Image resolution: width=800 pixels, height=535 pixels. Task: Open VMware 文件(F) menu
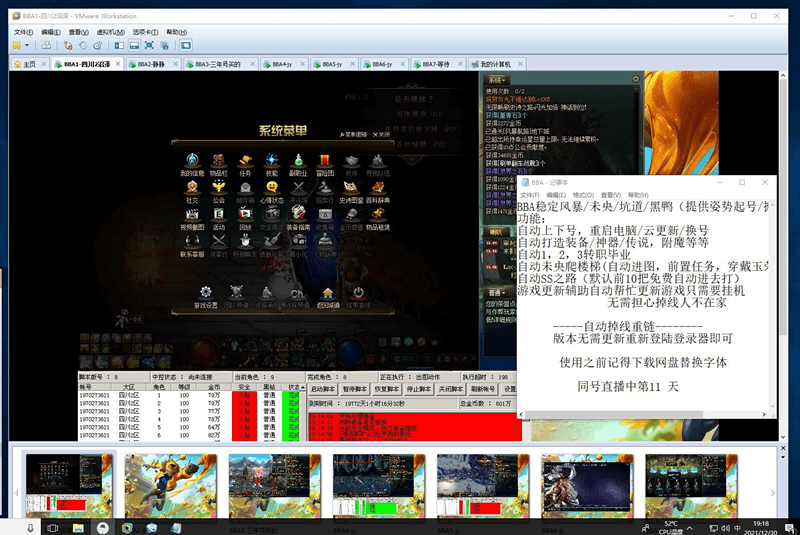[x=23, y=32]
